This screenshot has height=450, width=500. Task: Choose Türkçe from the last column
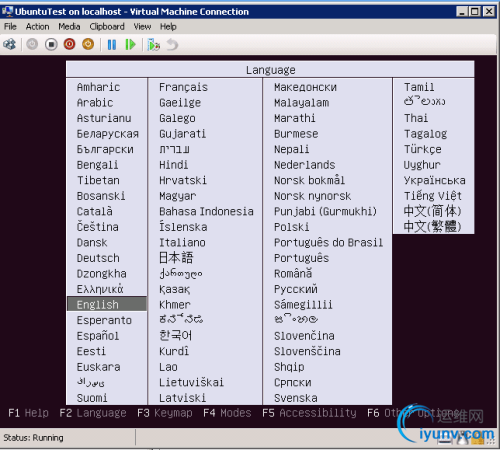pyautogui.click(x=423, y=149)
